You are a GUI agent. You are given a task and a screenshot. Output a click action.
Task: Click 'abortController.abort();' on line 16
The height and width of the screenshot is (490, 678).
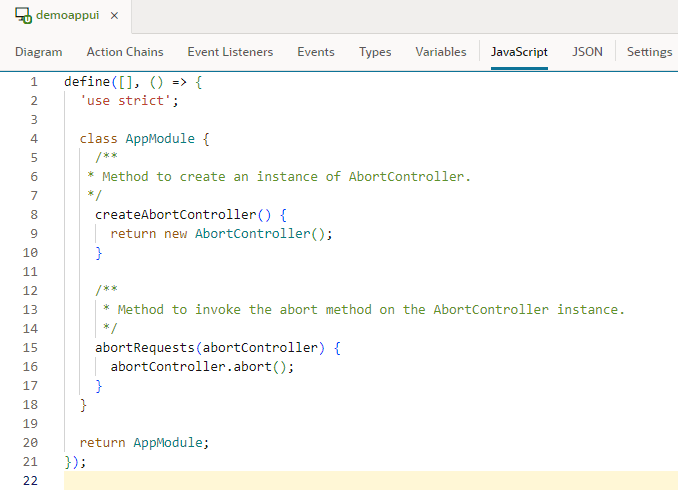[x=202, y=367]
